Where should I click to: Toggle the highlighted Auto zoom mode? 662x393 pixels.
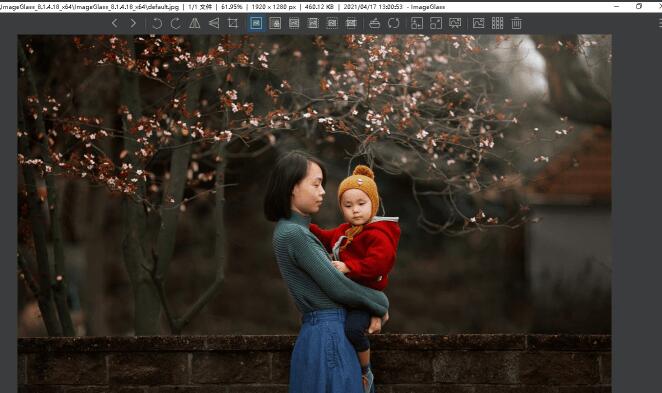click(256, 23)
